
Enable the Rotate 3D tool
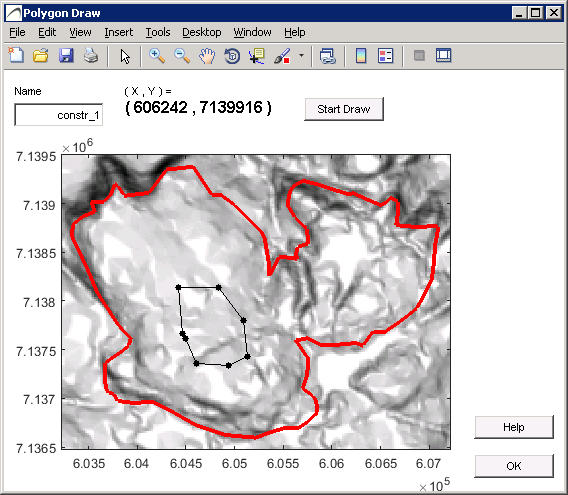click(232, 56)
